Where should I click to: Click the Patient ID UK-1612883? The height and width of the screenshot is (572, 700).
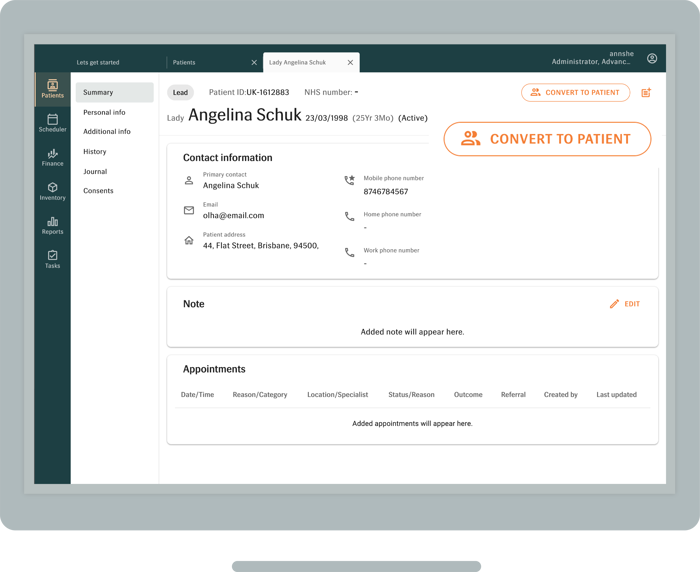[x=249, y=92]
